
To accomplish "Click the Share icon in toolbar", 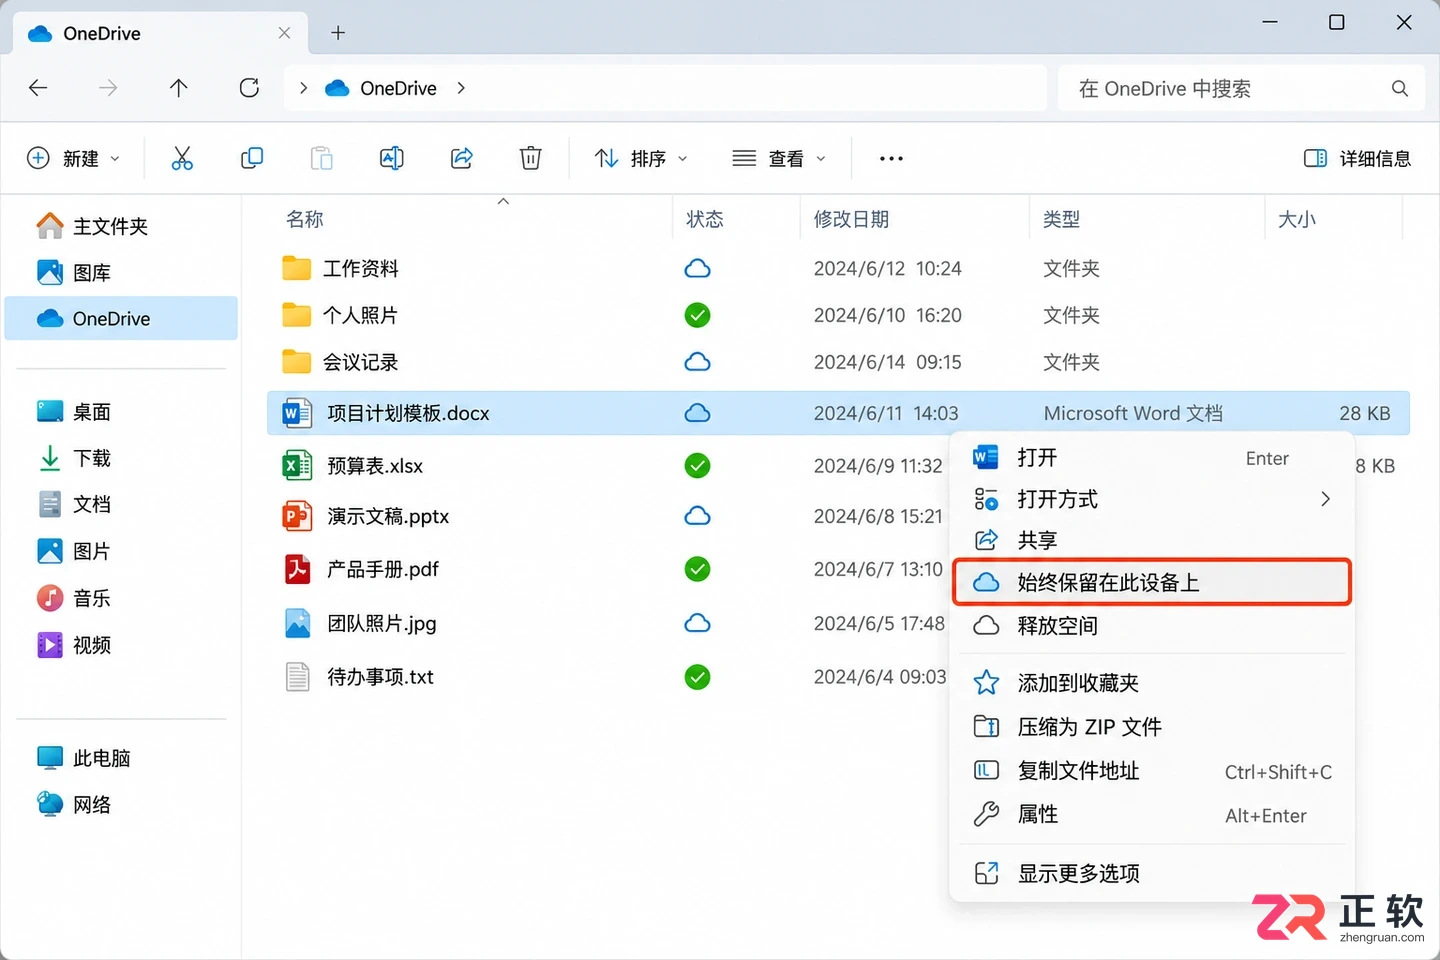I will (461, 158).
